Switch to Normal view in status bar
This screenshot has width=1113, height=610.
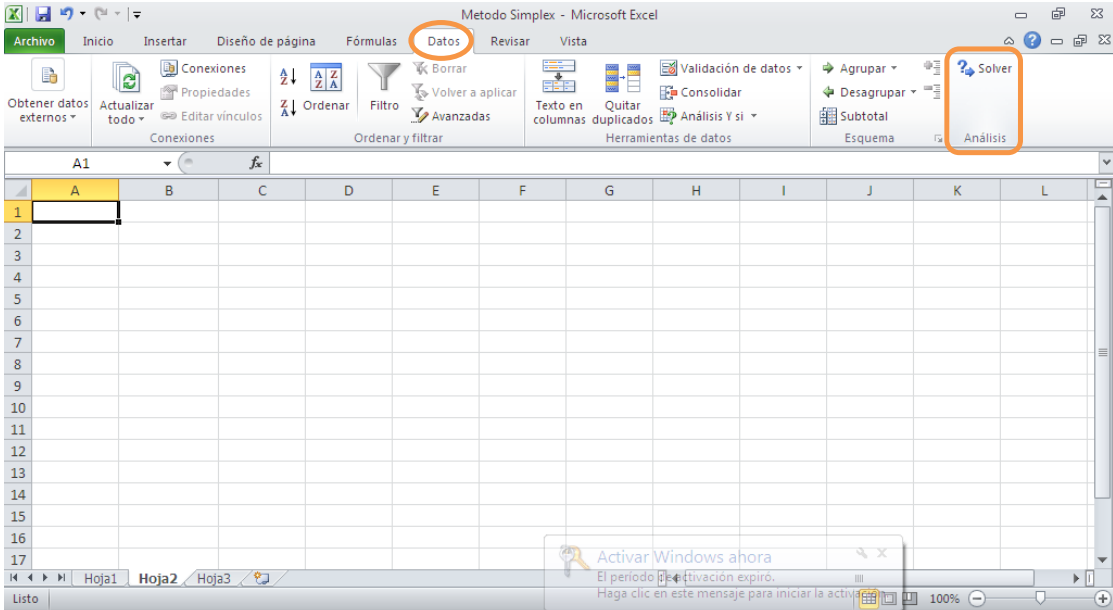pyautogui.click(x=868, y=599)
